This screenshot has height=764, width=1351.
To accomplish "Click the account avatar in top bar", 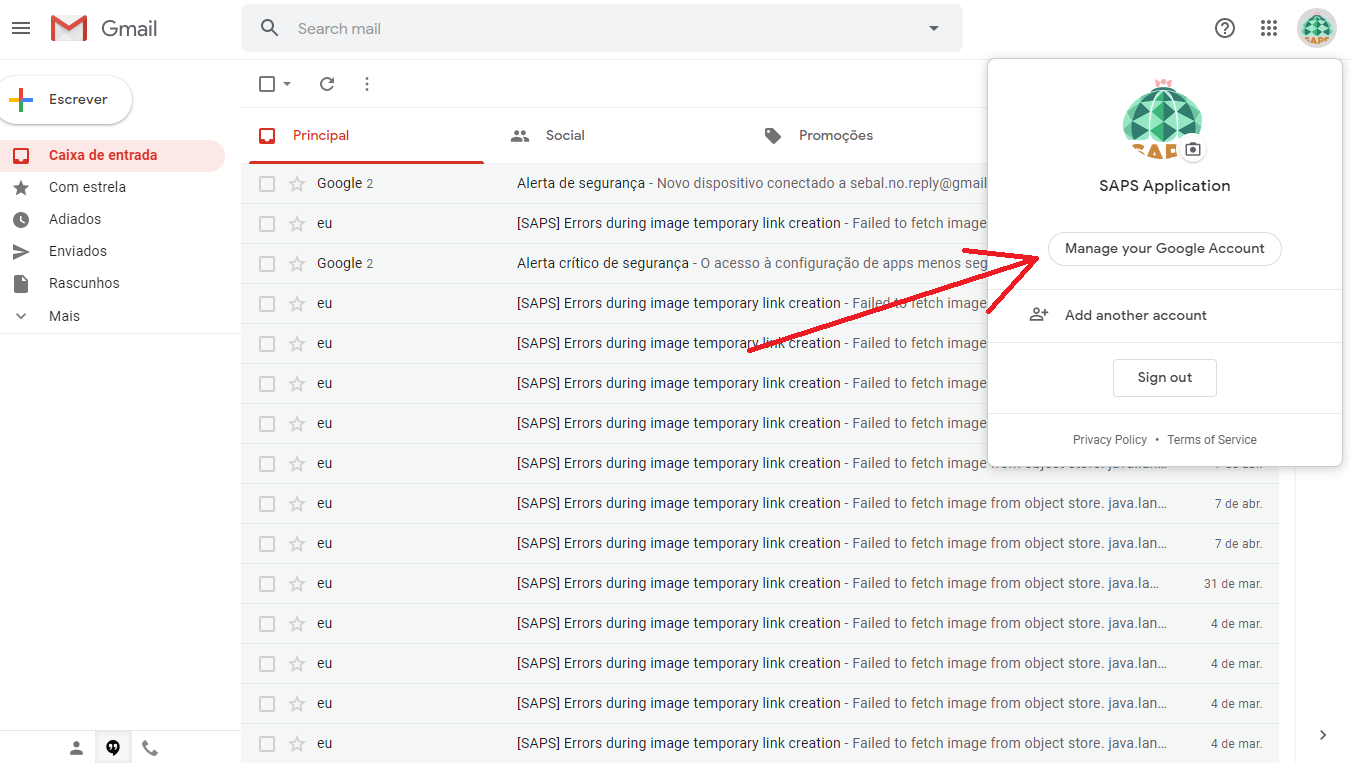I will pyautogui.click(x=1317, y=28).
